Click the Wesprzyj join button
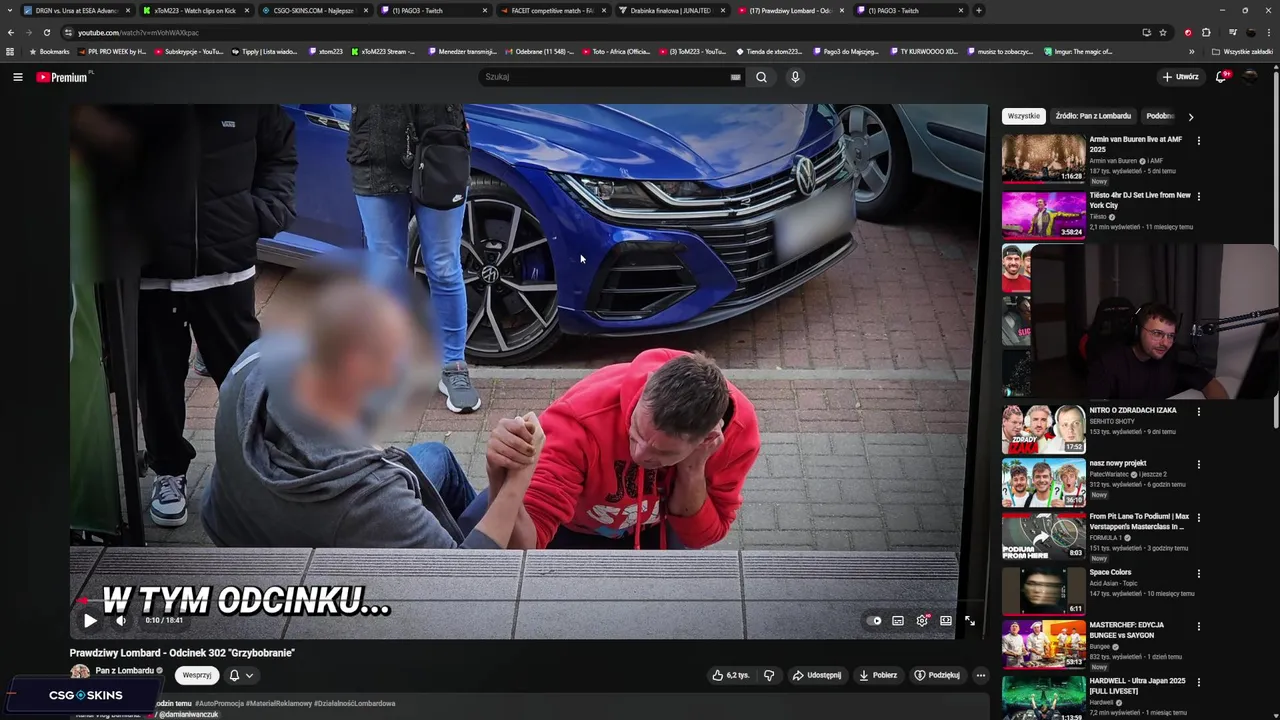Image resolution: width=1280 pixels, height=720 pixels. coord(197,675)
